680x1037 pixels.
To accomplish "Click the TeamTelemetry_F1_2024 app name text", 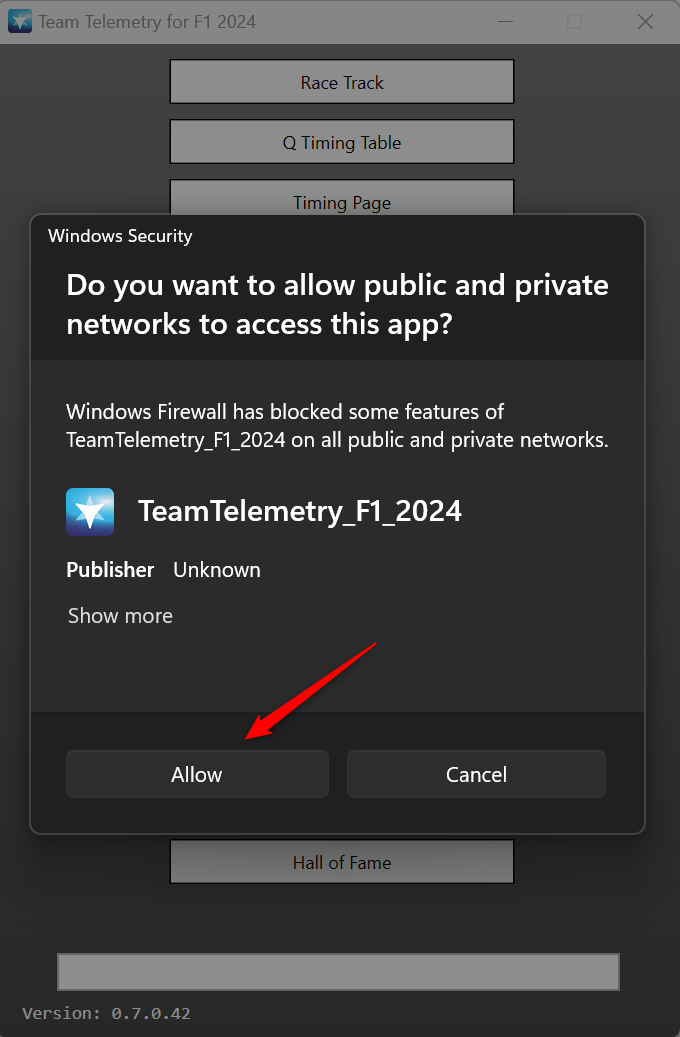I will tap(300, 511).
